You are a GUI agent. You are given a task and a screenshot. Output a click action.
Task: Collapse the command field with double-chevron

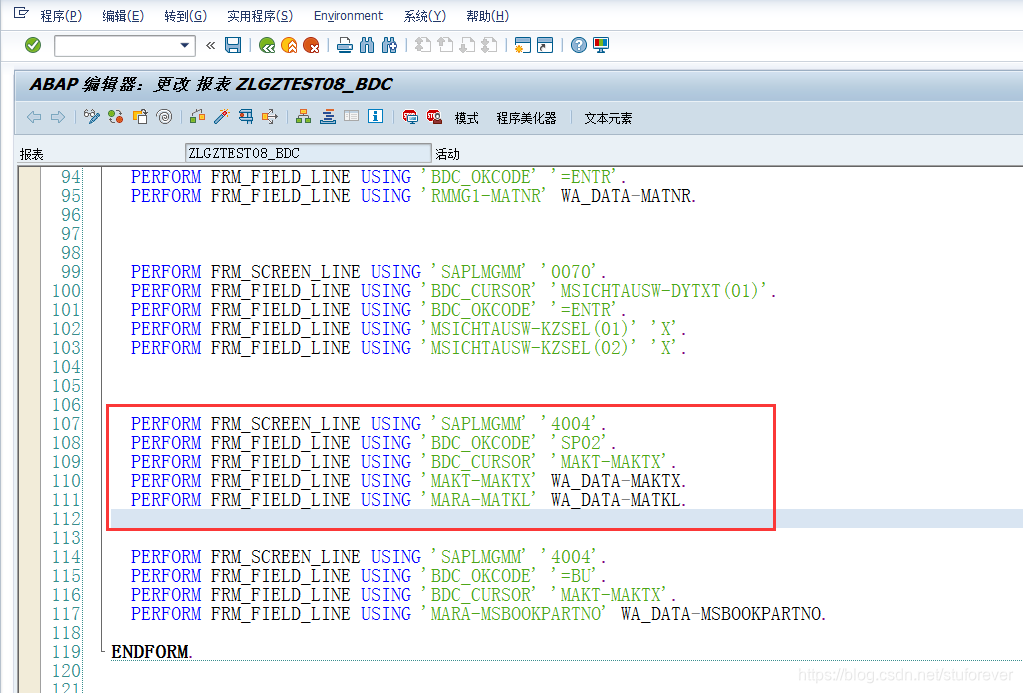point(210,45)
